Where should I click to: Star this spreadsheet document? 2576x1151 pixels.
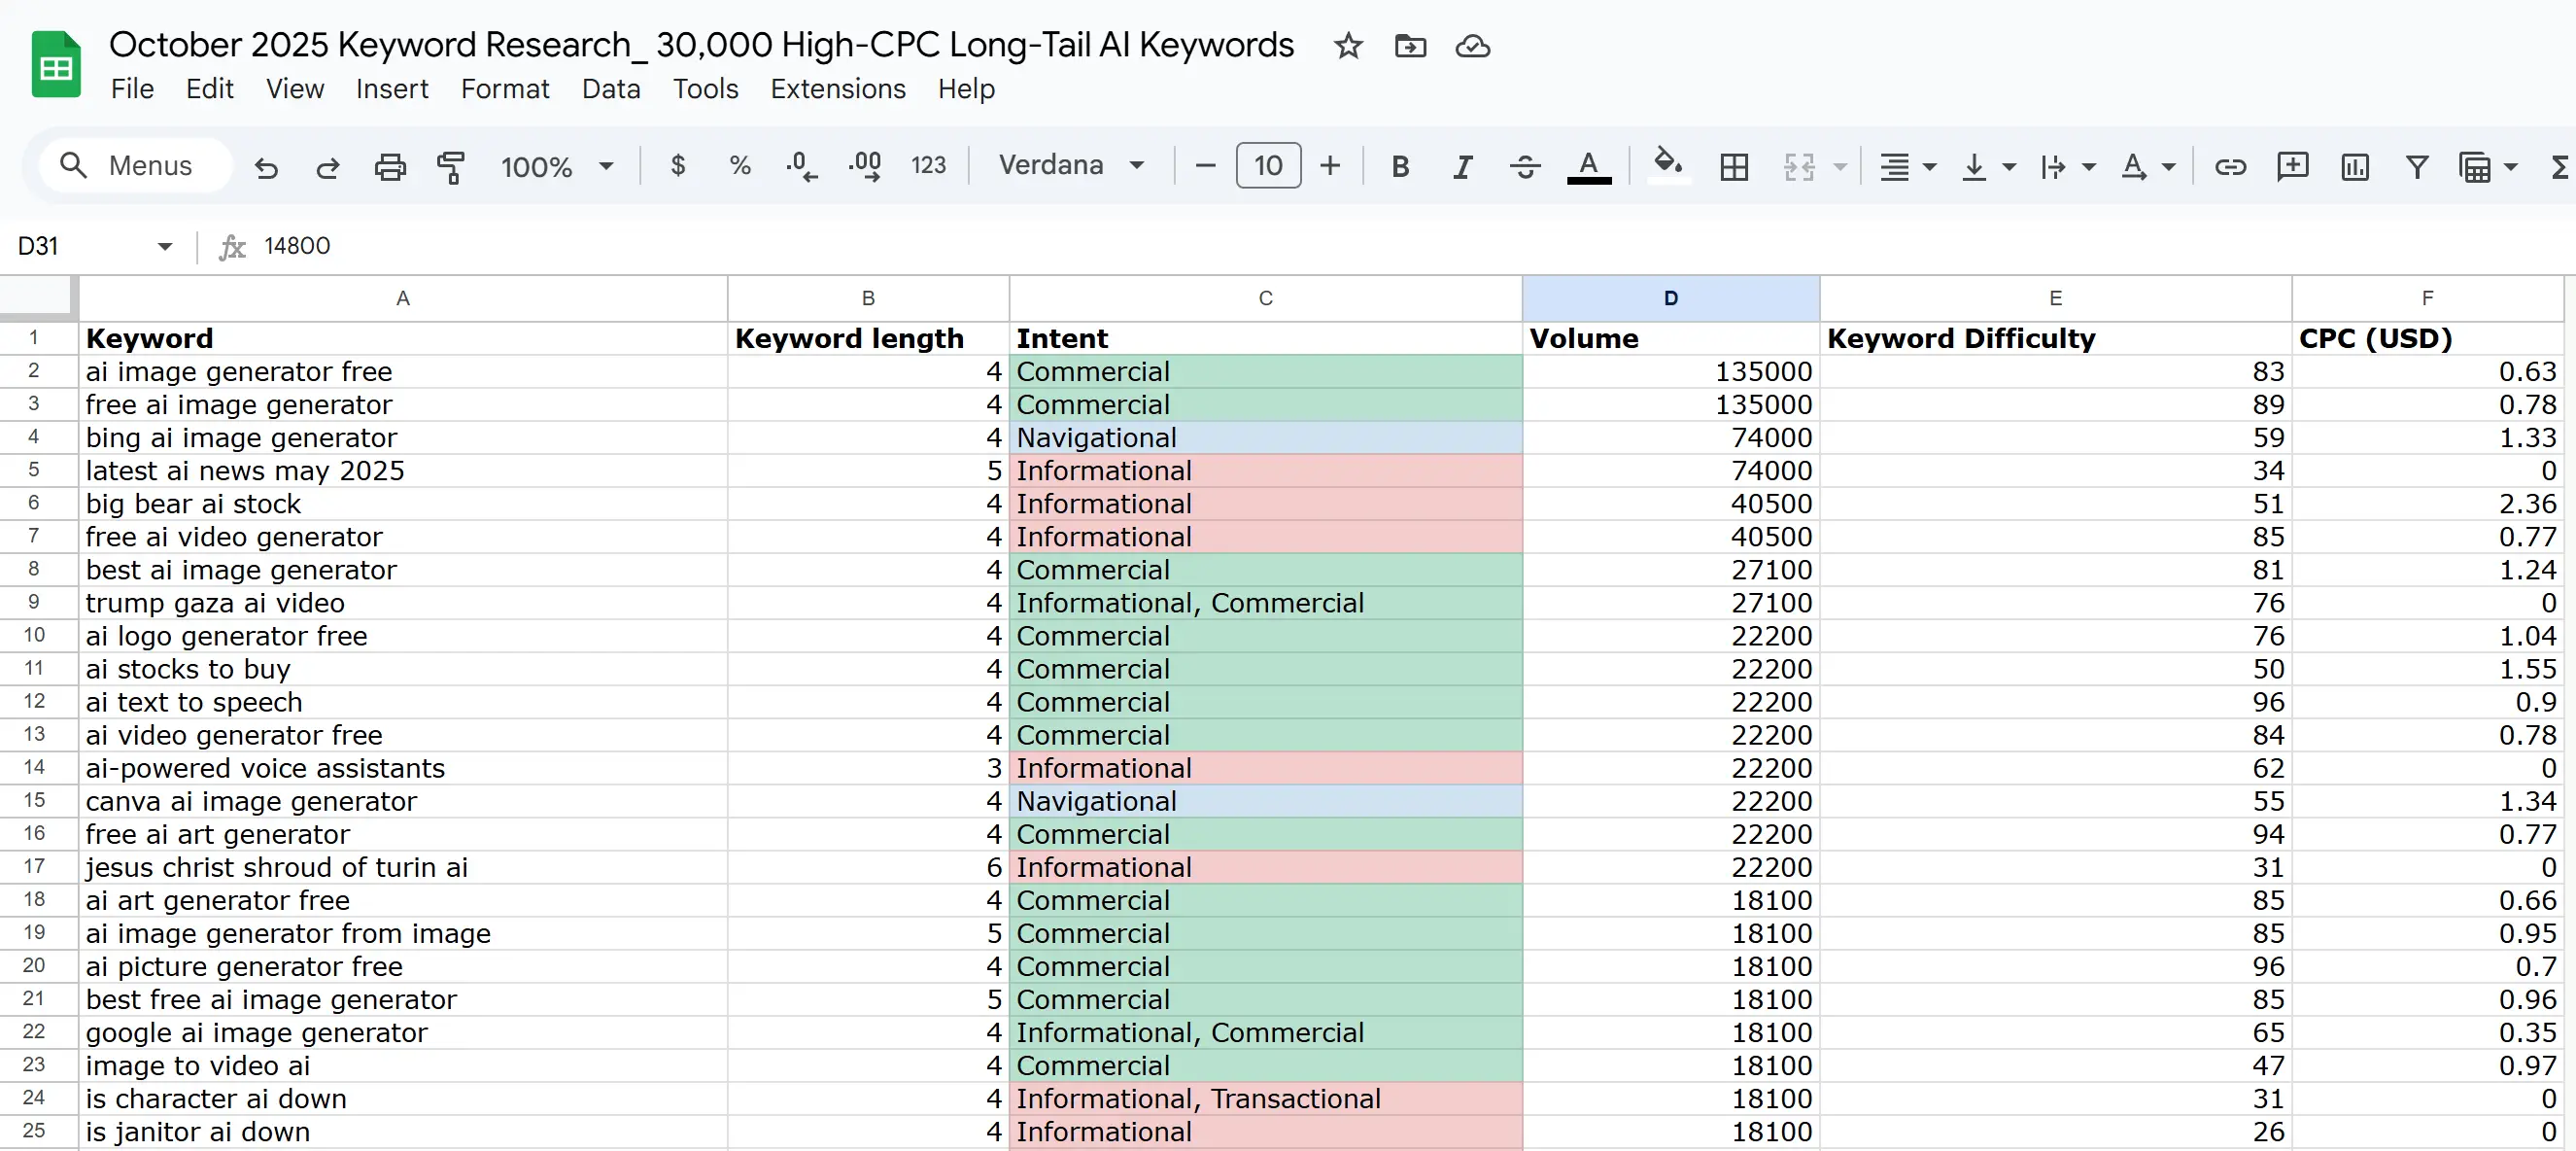[x=1347, y=46]
